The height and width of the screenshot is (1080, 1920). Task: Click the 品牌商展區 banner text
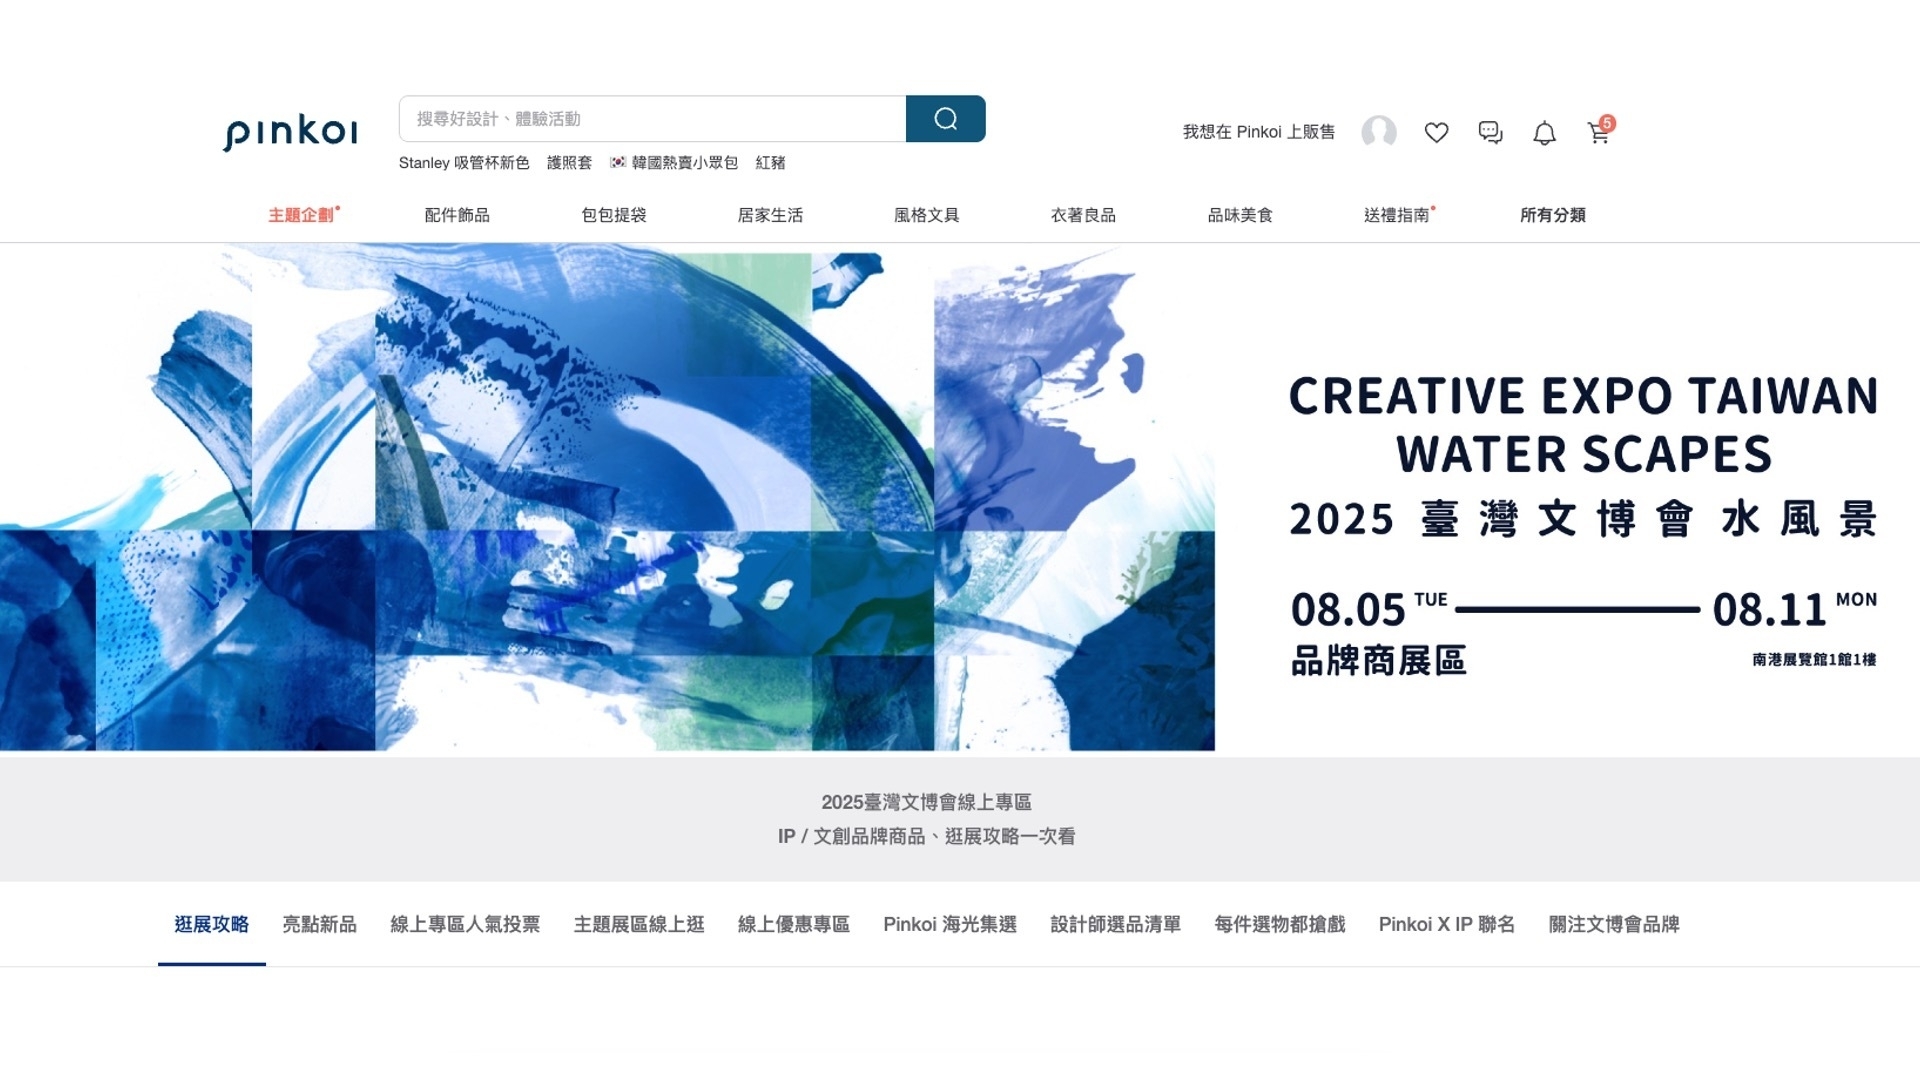[x=1378, y=661]
